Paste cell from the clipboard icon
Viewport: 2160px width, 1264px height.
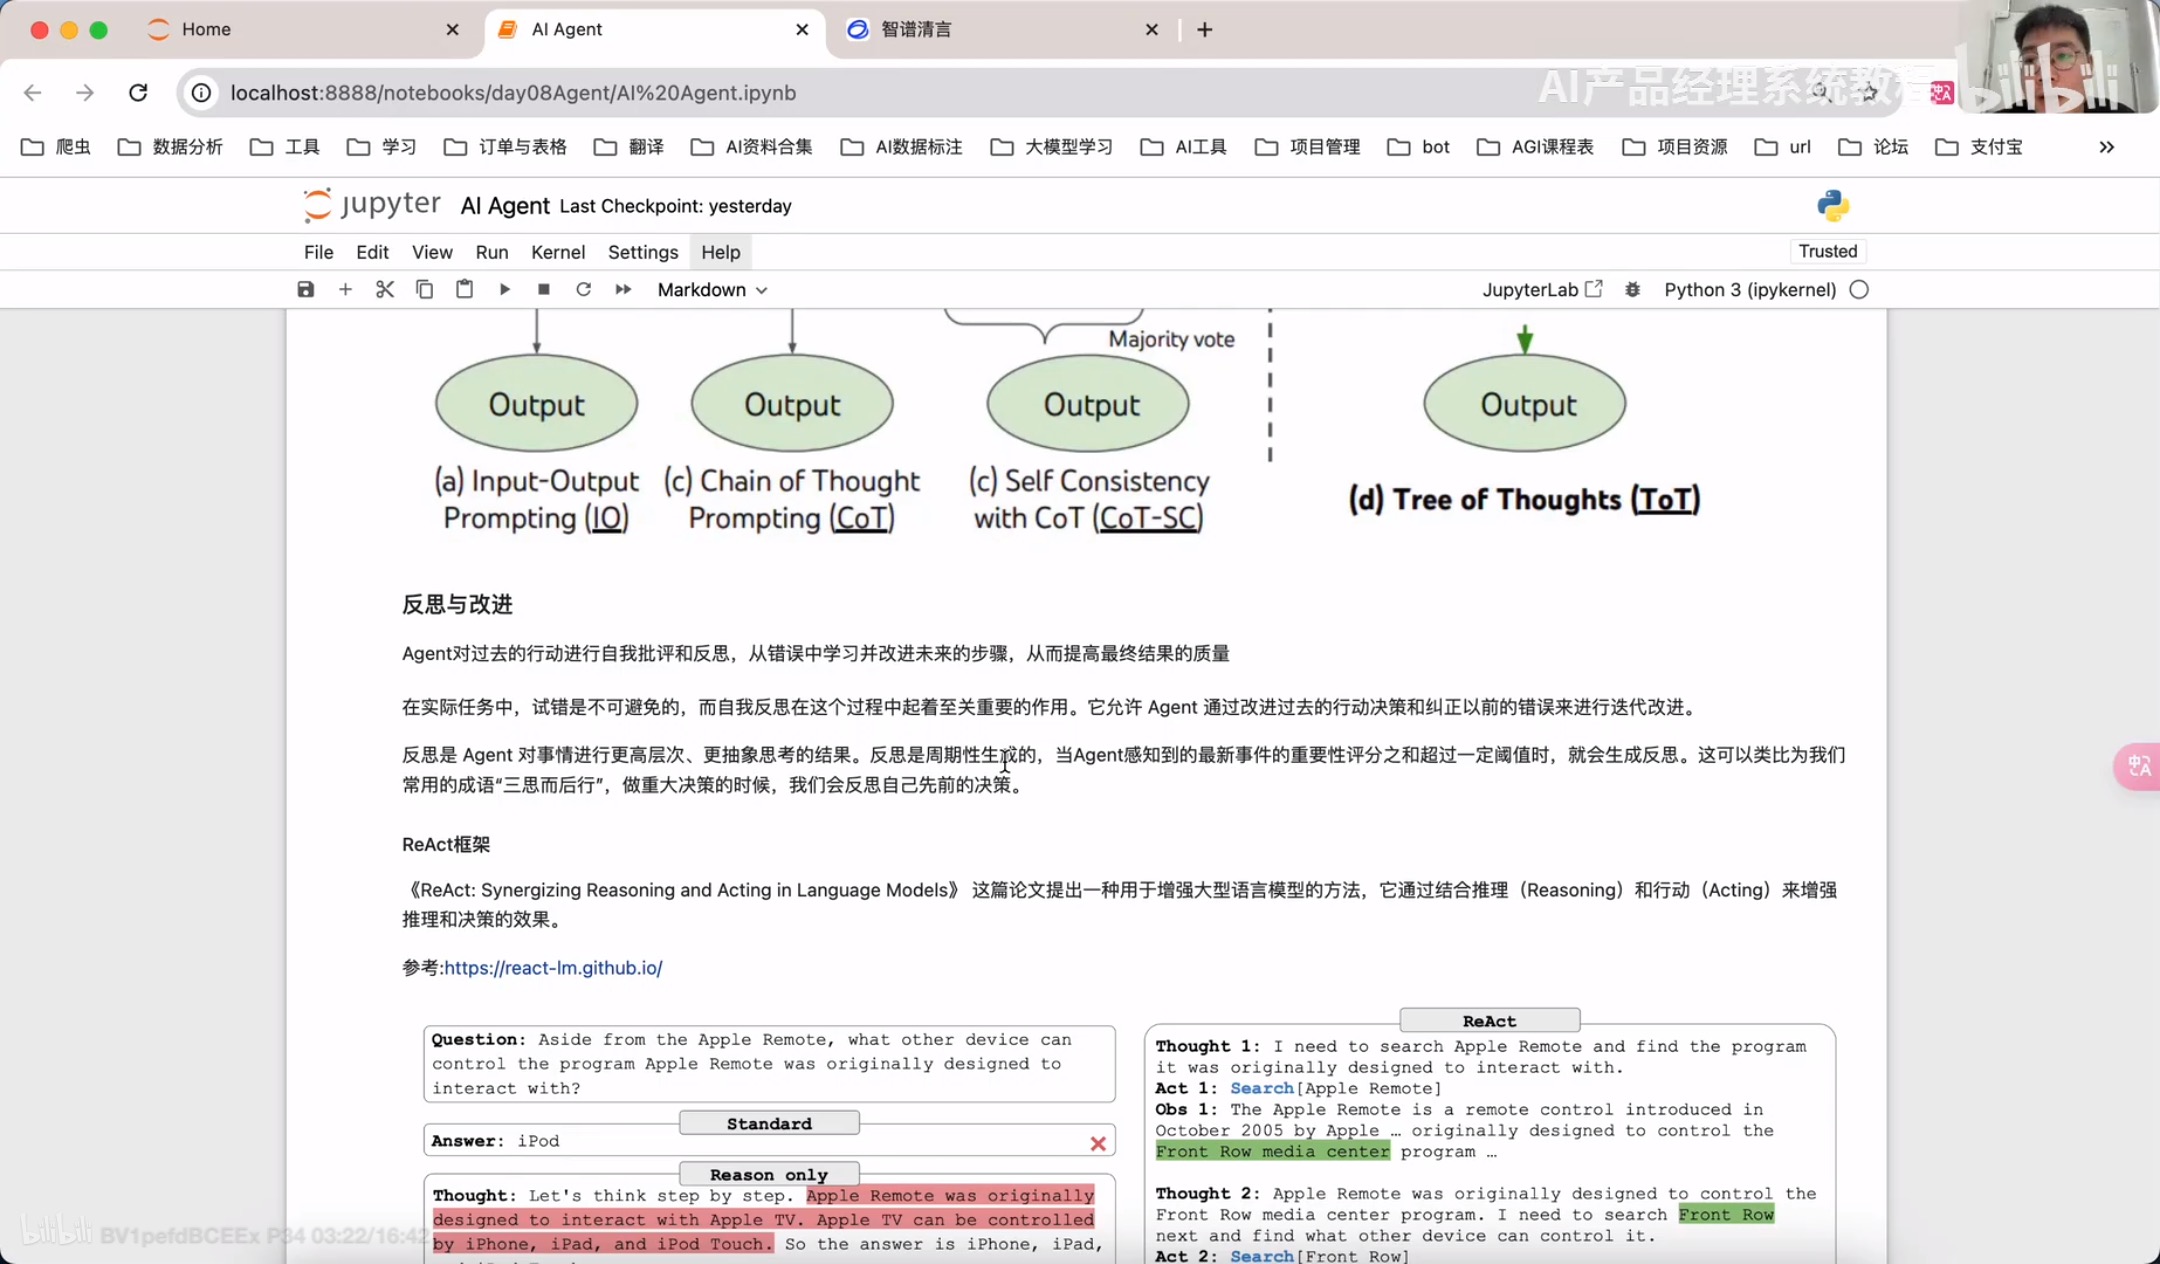click(x=464, y=290)
